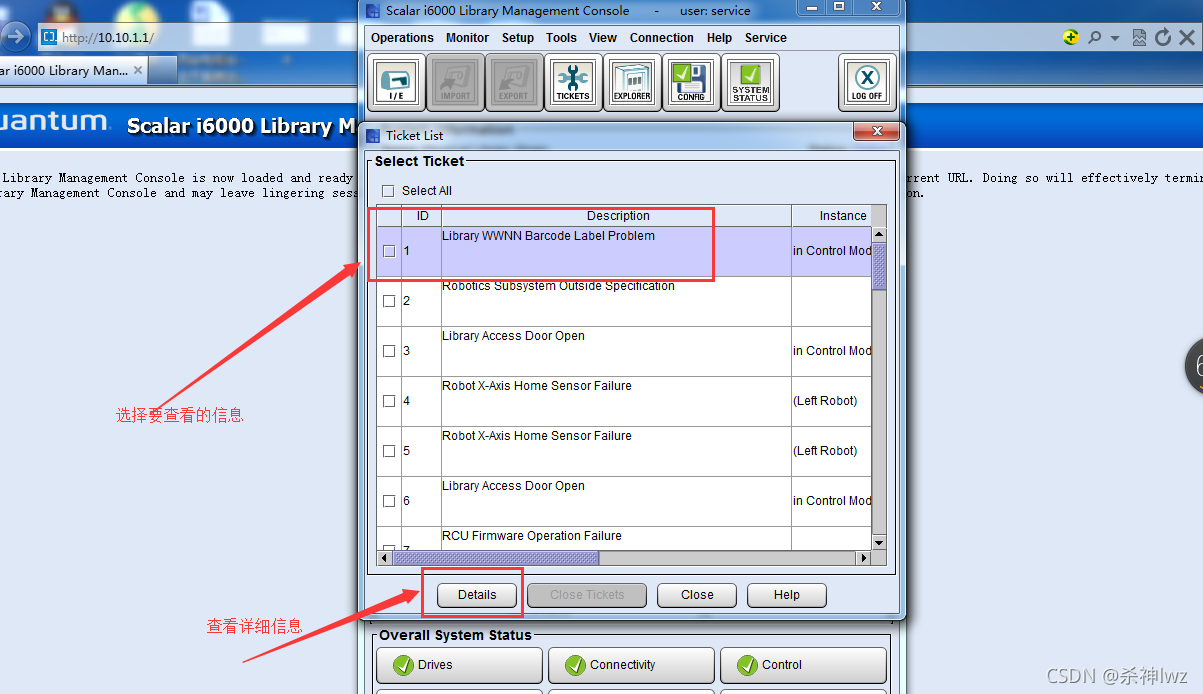Check ticket 4 Robot X-Axis checkbox

(x=389, y=401)
